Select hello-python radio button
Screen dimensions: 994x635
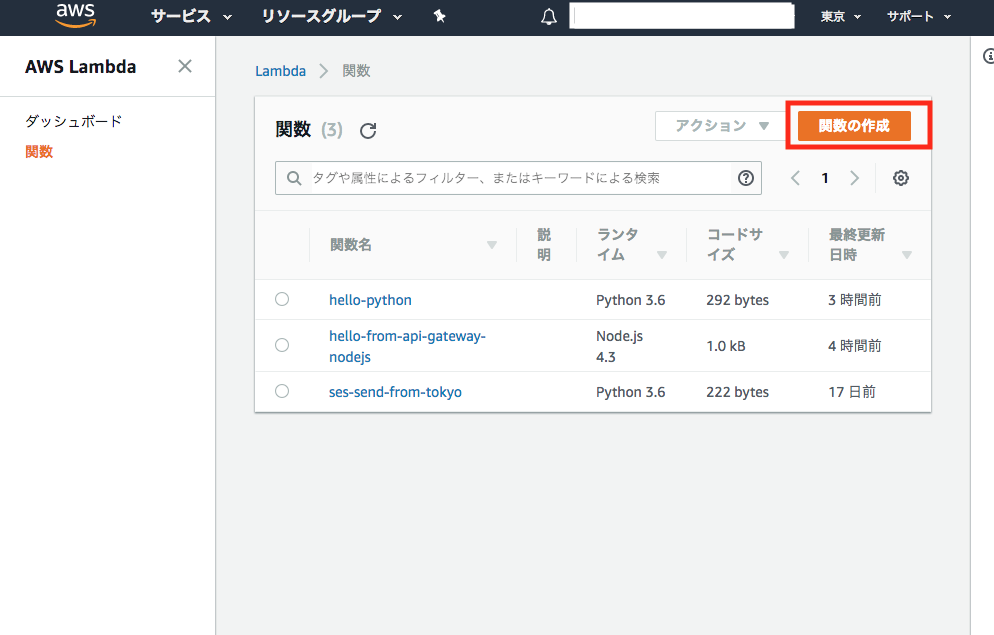(x=282, y=299)
